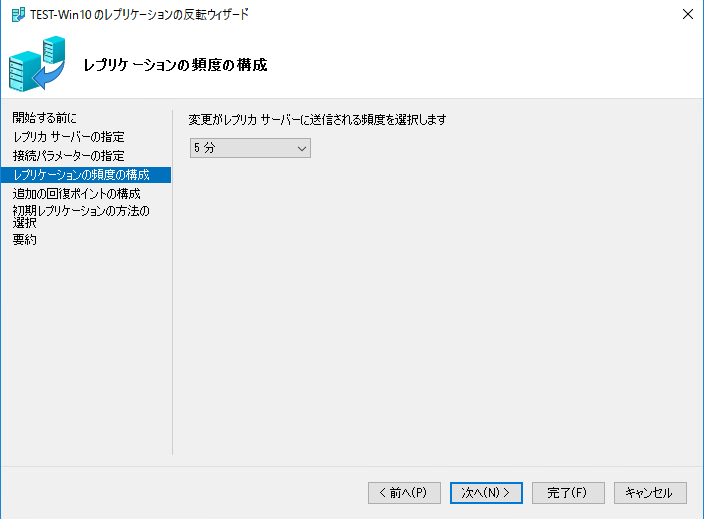Jump to the 追加の回復ポイントの構成 step
The image size is (704, 519).
point(77,193)
